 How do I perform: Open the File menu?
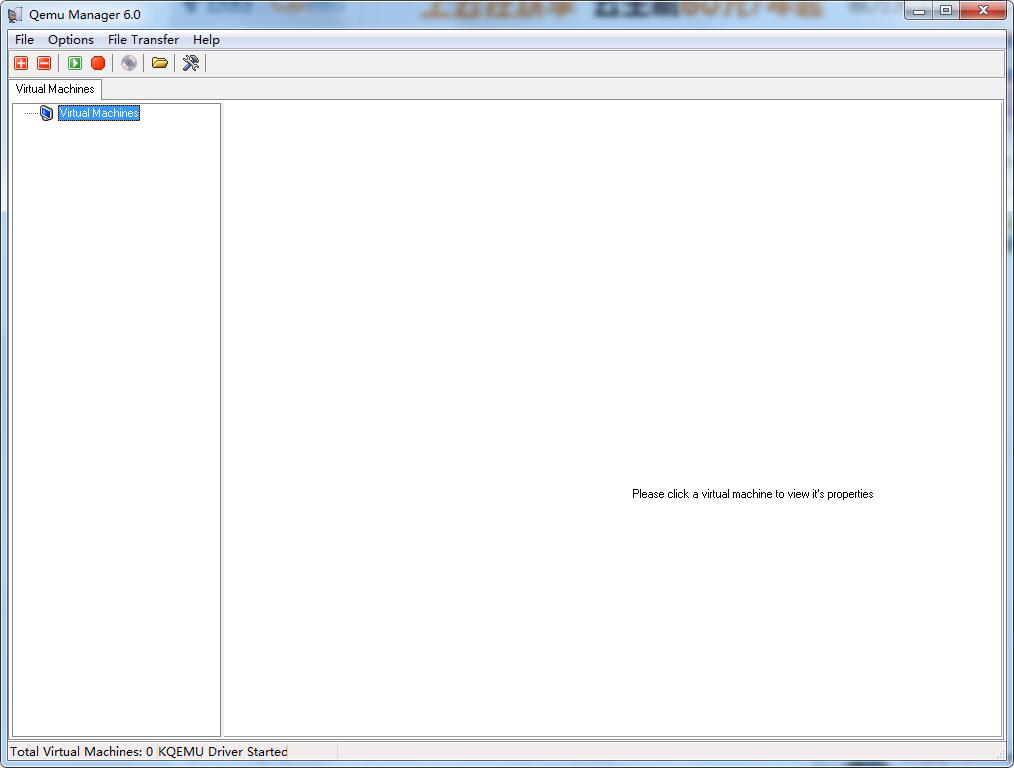25,39
